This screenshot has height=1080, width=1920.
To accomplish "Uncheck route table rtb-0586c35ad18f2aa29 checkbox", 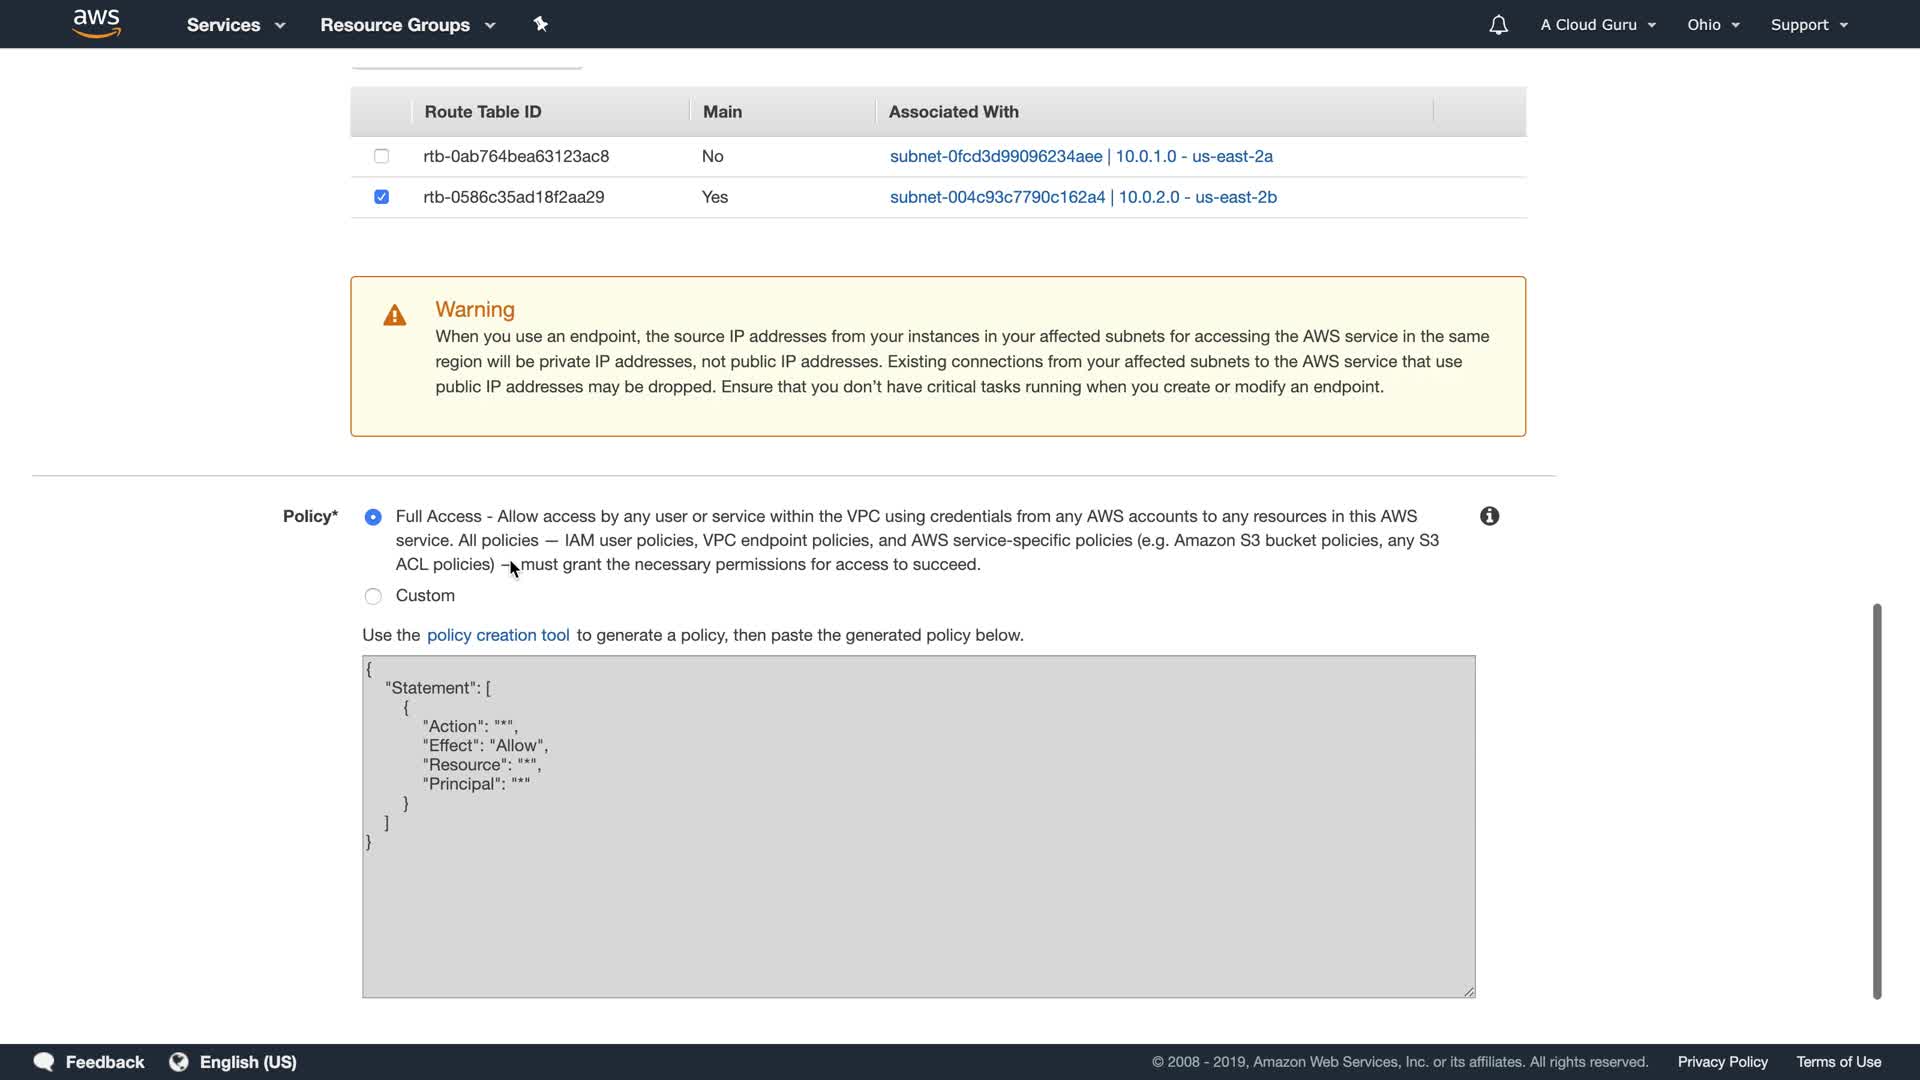I will pos(381,197).
